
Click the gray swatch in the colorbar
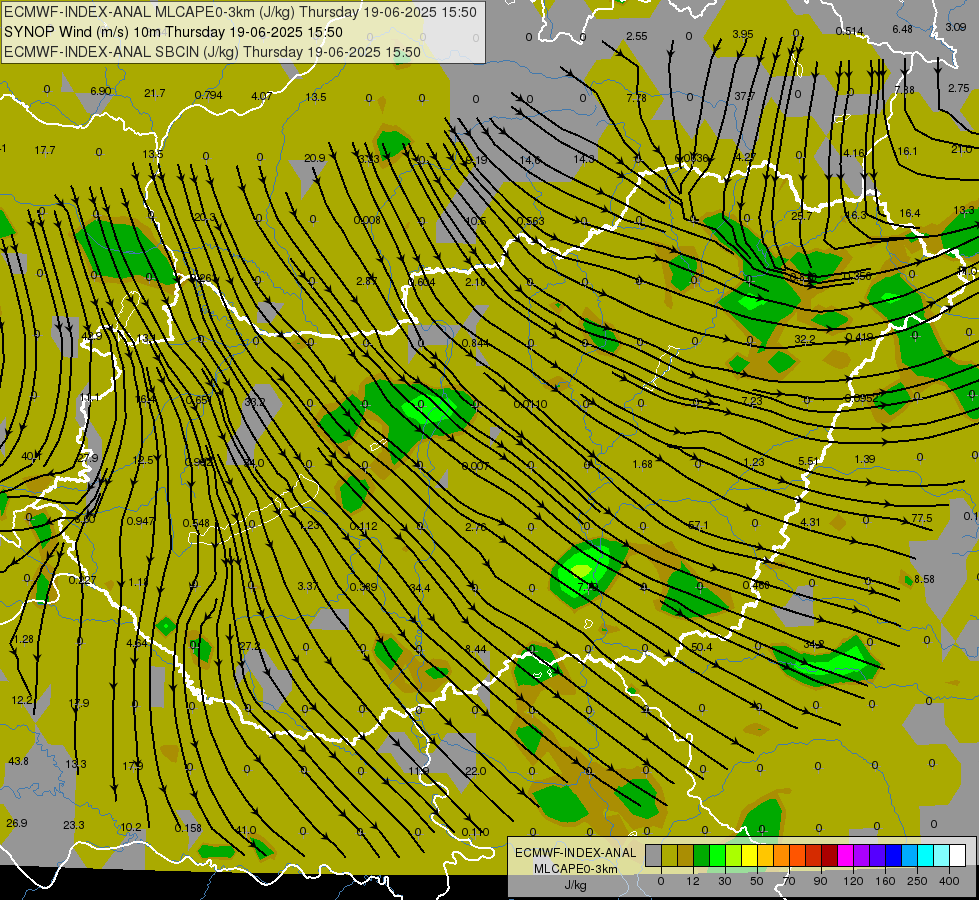click(x=653, y=856)
